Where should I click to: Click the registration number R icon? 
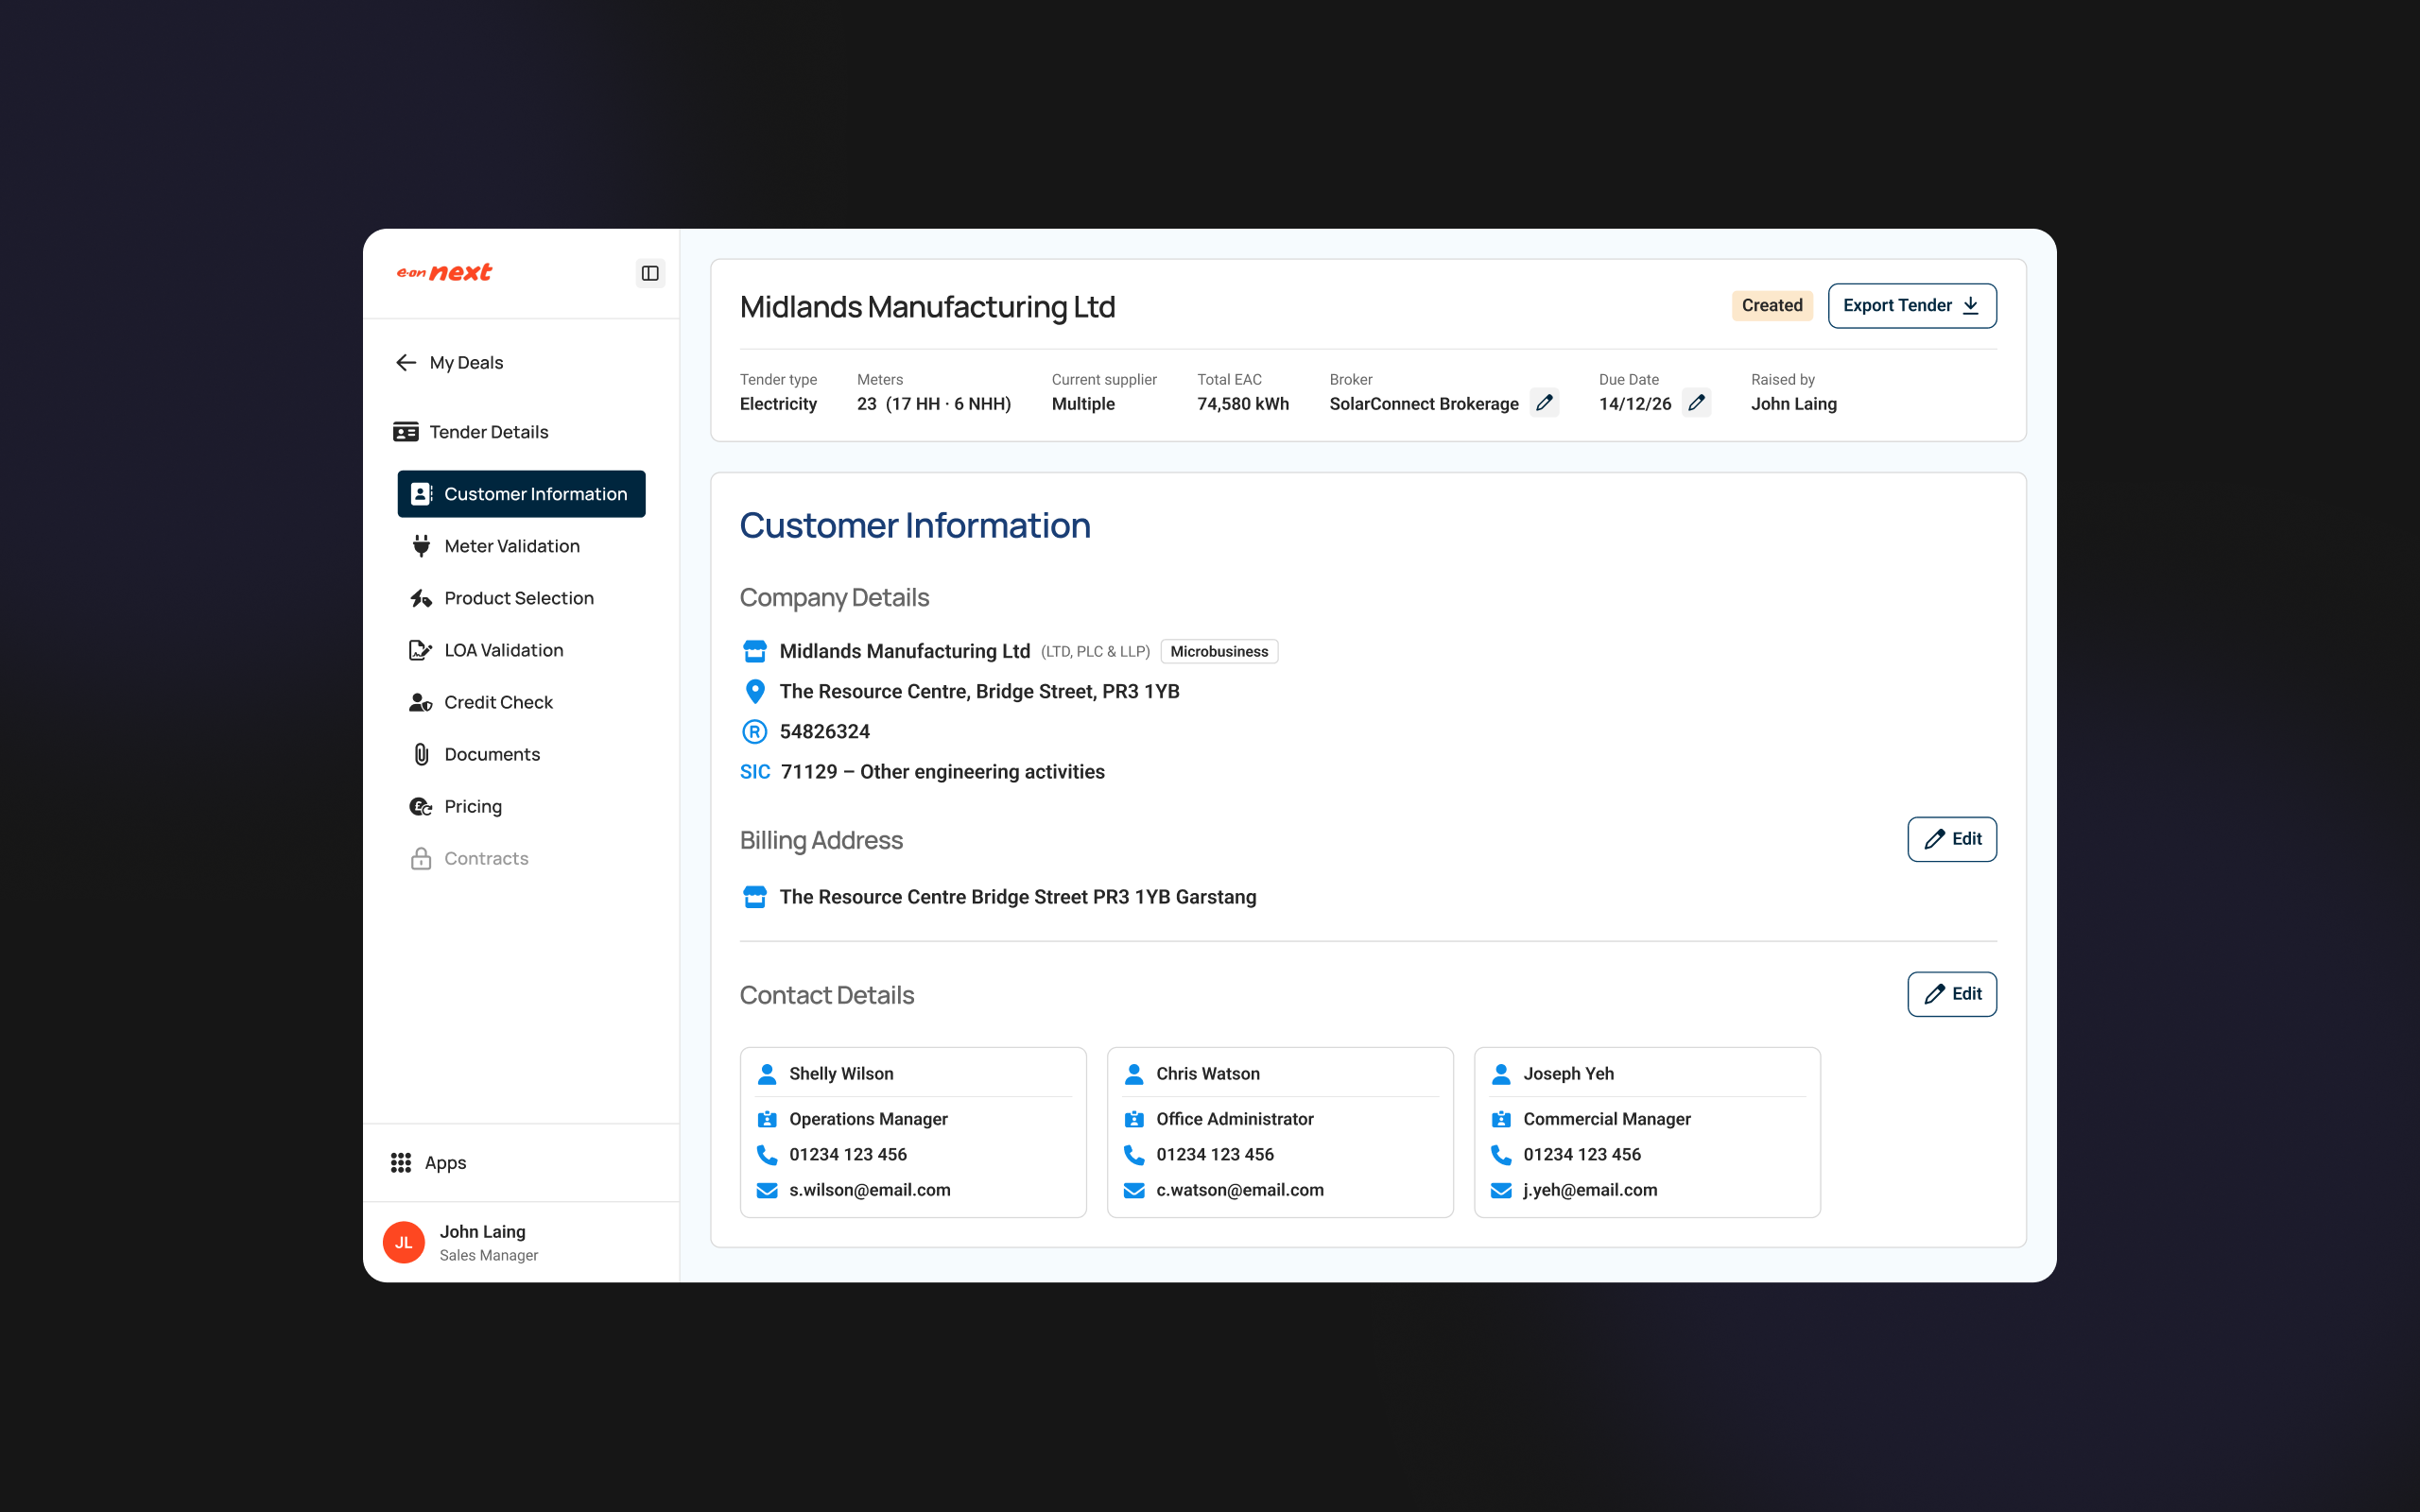tap(755, 732)
